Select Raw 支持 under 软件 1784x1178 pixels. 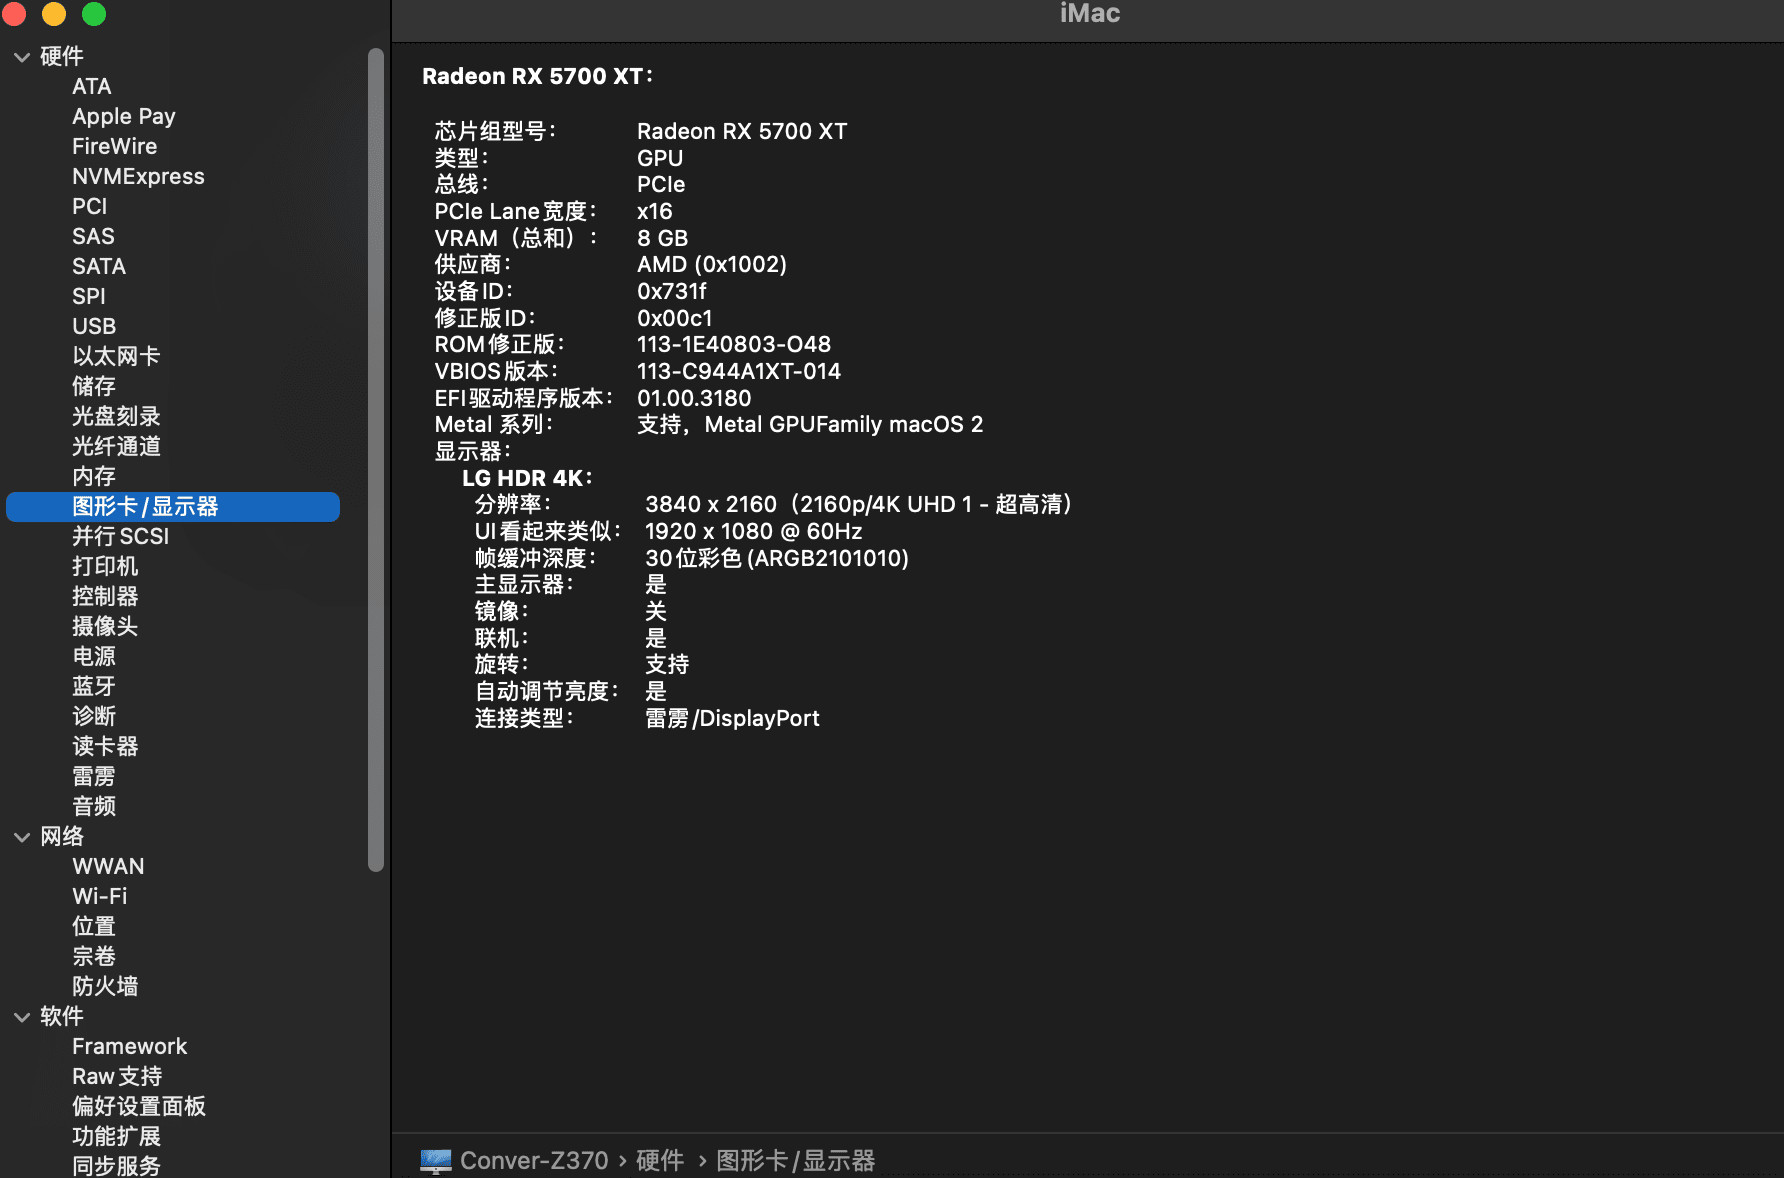click(117, 1077)
